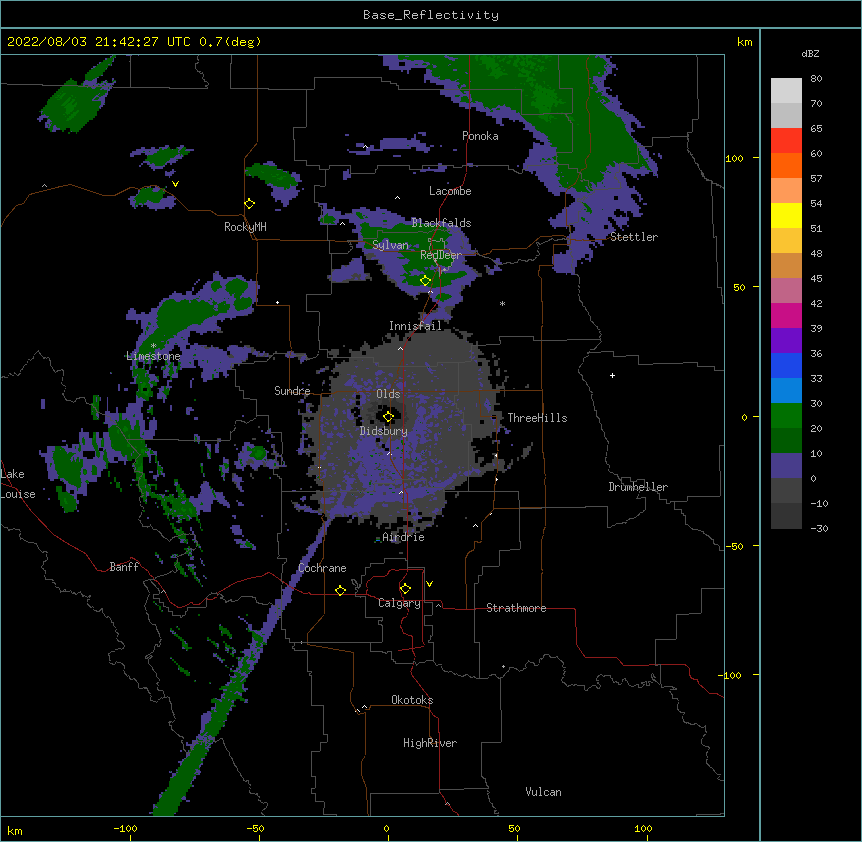Pick the magenta 42-39 dBZ legend swatch
The height and width of the screenshot is (842, 862).
point(786,315)
